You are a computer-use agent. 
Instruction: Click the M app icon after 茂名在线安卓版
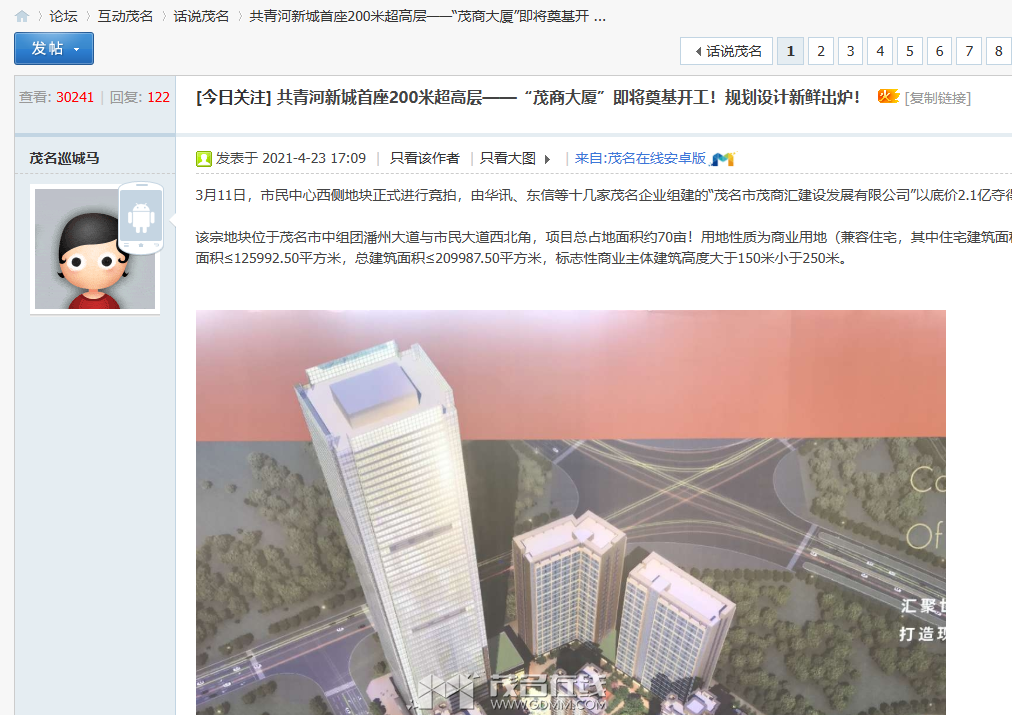click(x=723, y=158)
